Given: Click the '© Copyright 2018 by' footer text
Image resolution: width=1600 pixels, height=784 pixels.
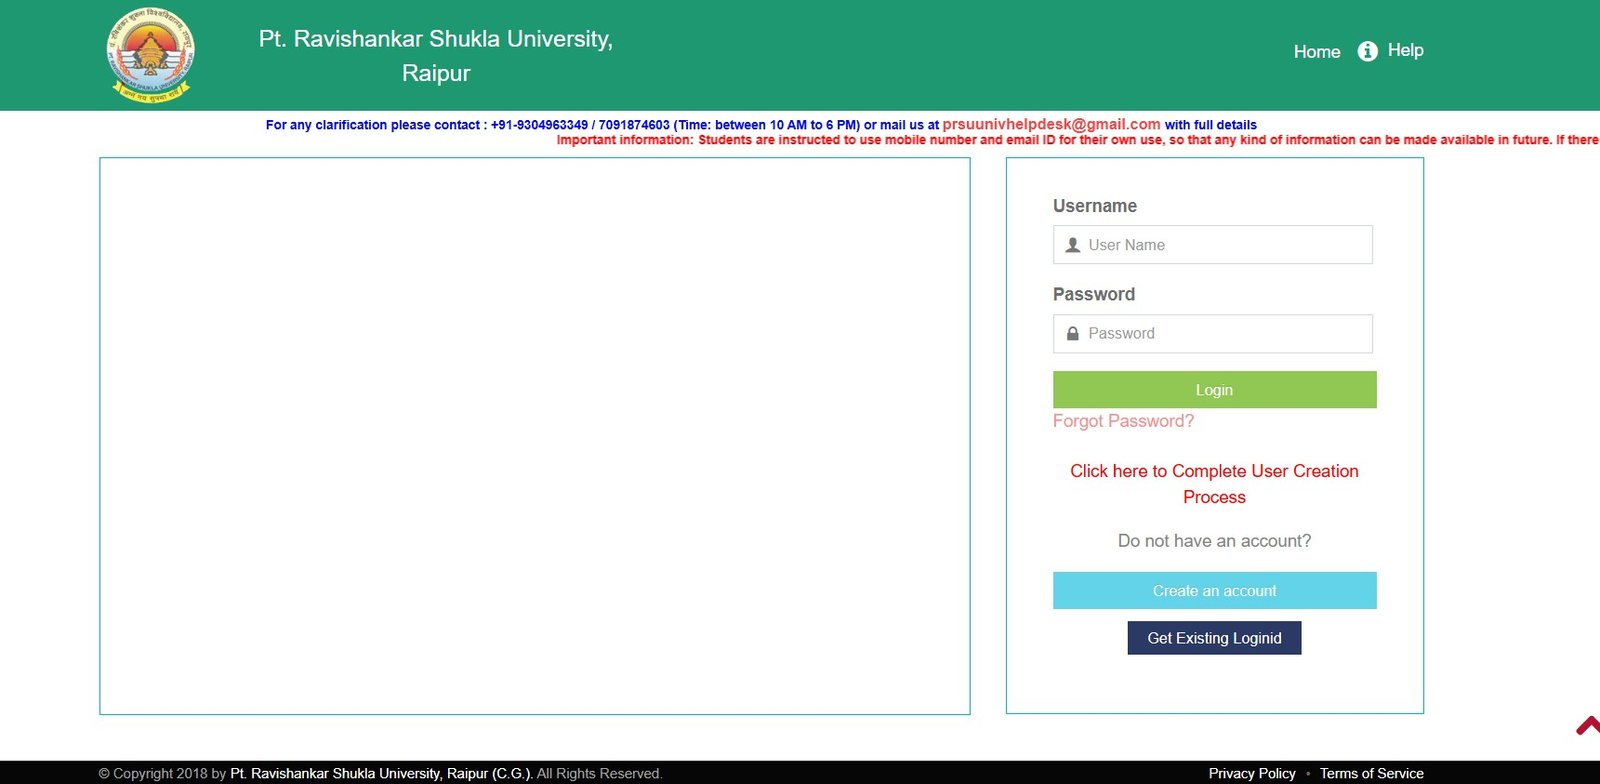Looking at the screenshot, I should pos(162,773).
